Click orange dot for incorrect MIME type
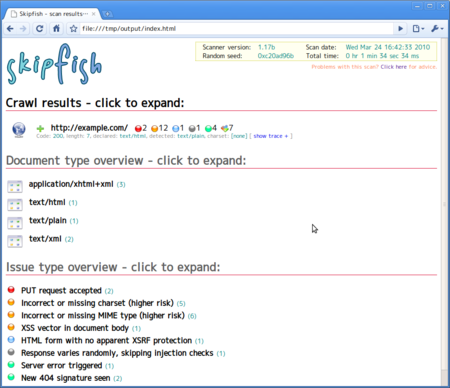 (x=11, y=314)
